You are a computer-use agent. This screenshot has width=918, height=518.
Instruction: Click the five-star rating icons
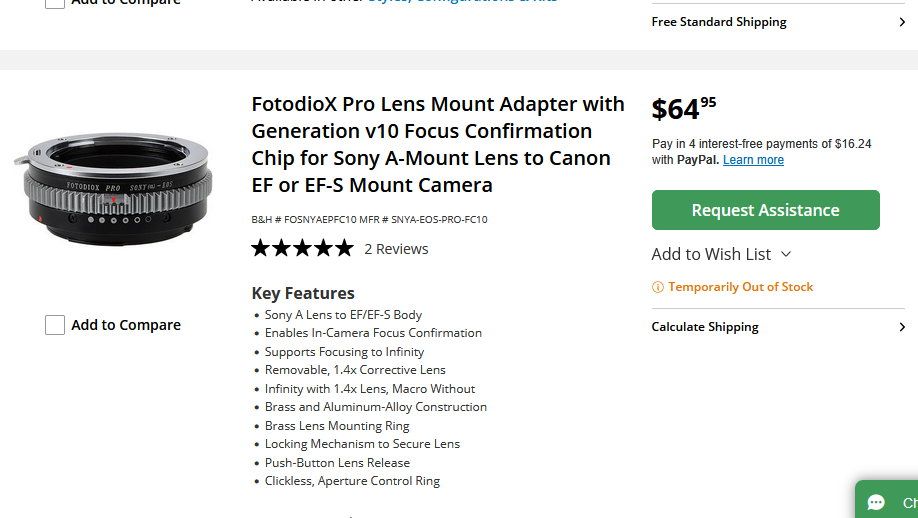pyautogui.click(x=302, y=249)
